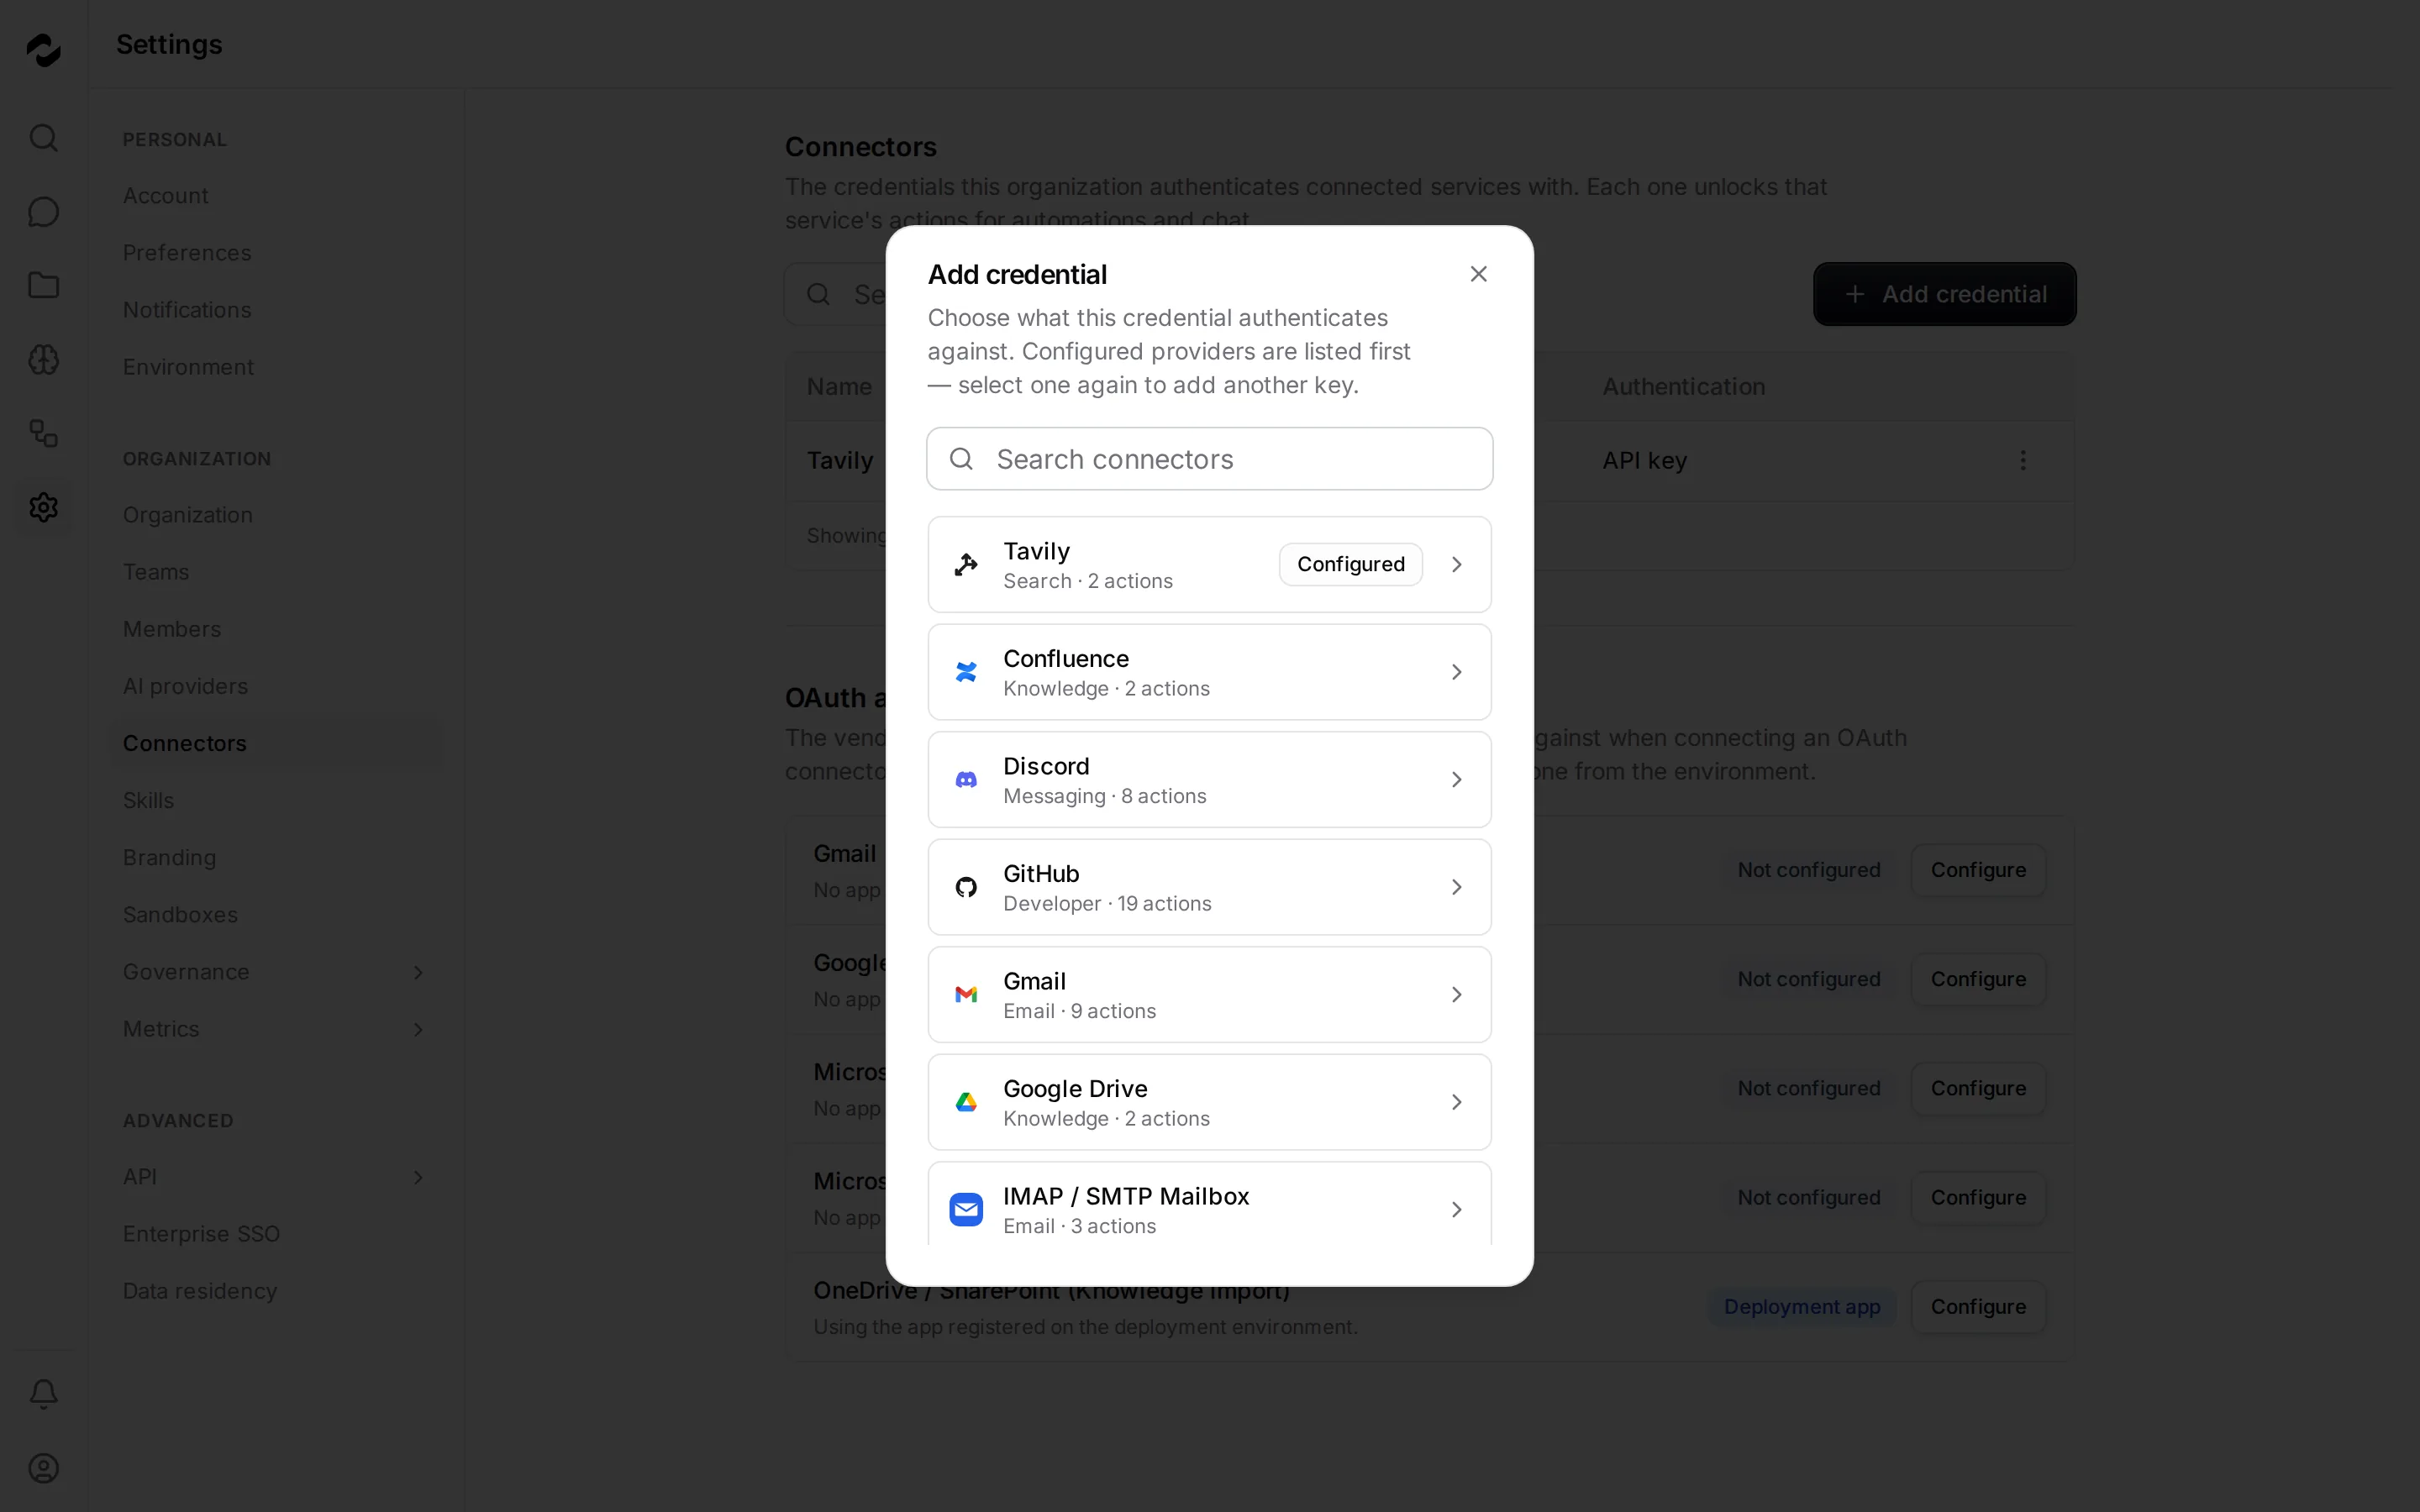Viewport: 2420px width, 1512px height.
Task: Open Discord via its chevron arrow
Action: point(1456,779)
